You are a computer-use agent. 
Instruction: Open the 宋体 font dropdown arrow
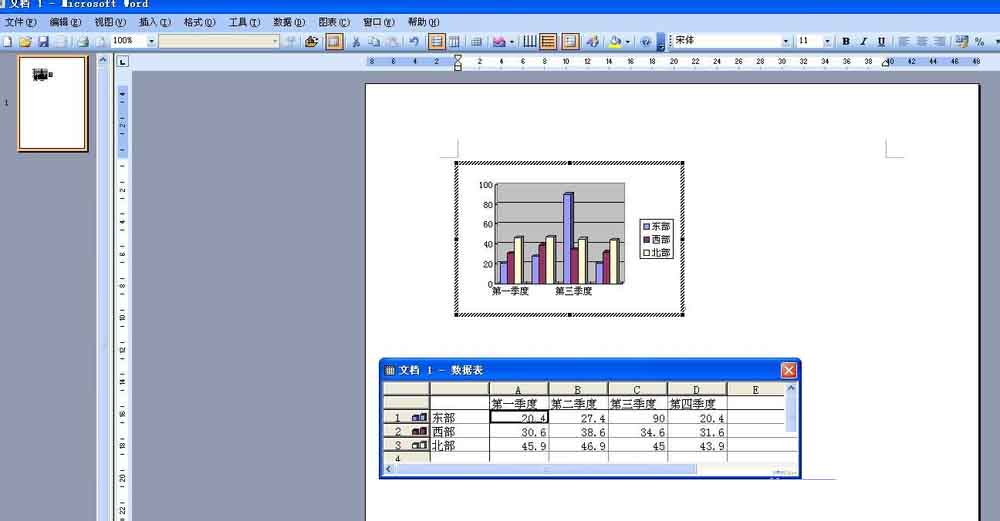pos(786,41)
